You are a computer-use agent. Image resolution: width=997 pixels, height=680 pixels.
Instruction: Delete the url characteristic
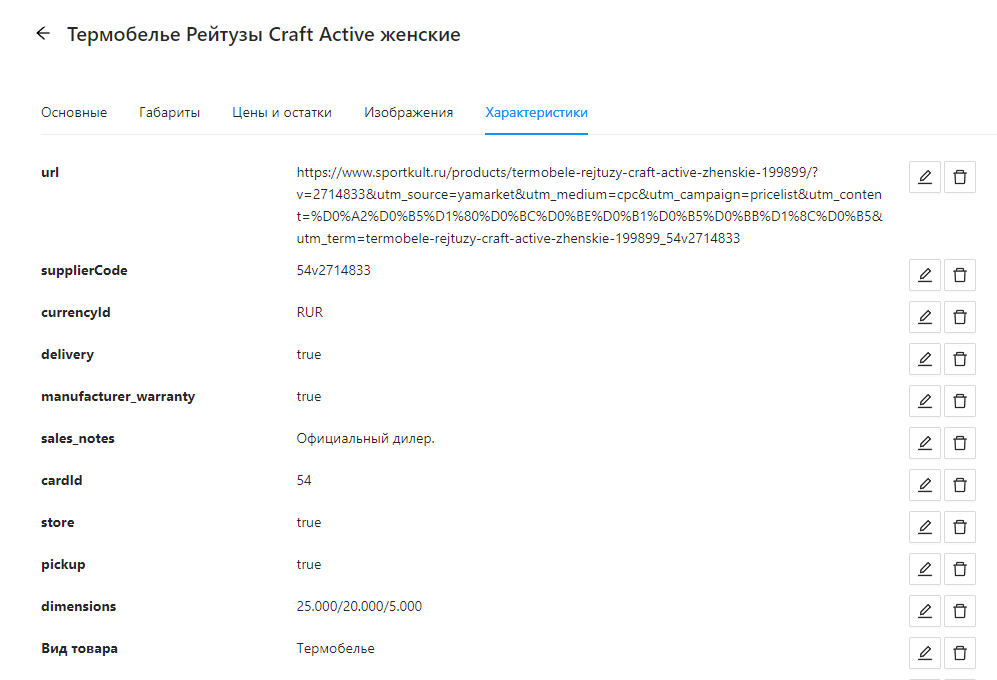[x=960, y=177]
